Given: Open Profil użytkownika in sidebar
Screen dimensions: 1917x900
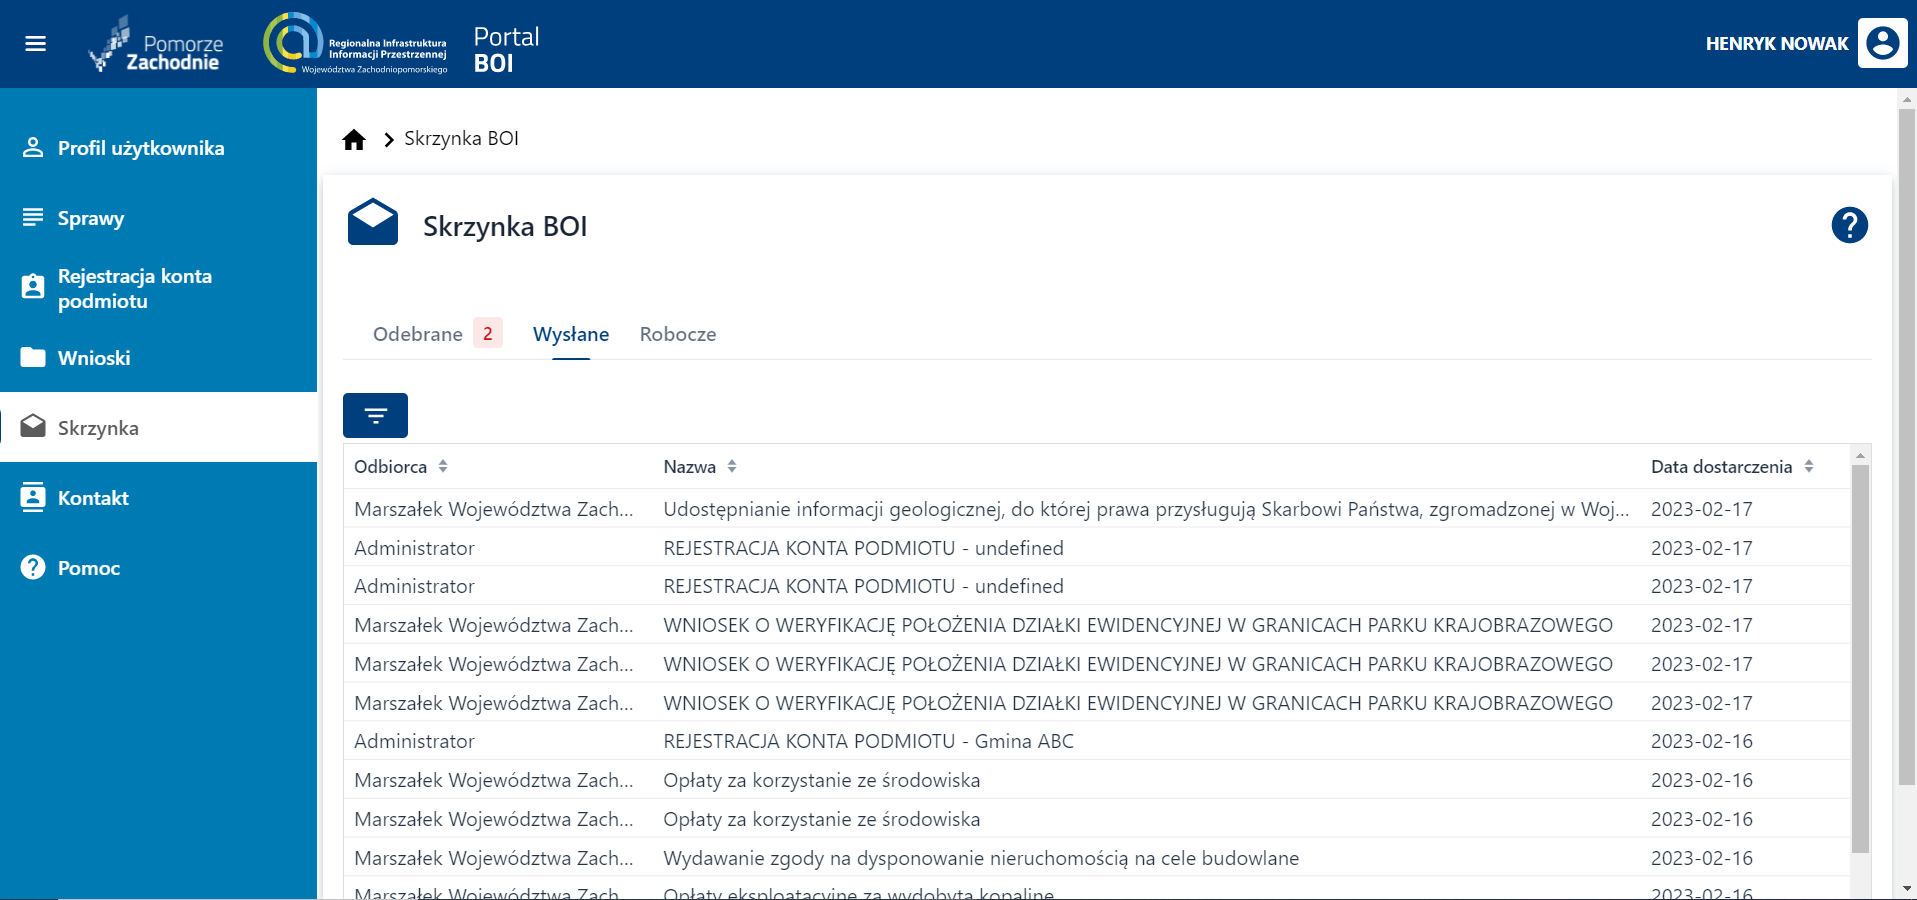Looking at the screenshot, I should click(140, 148).
